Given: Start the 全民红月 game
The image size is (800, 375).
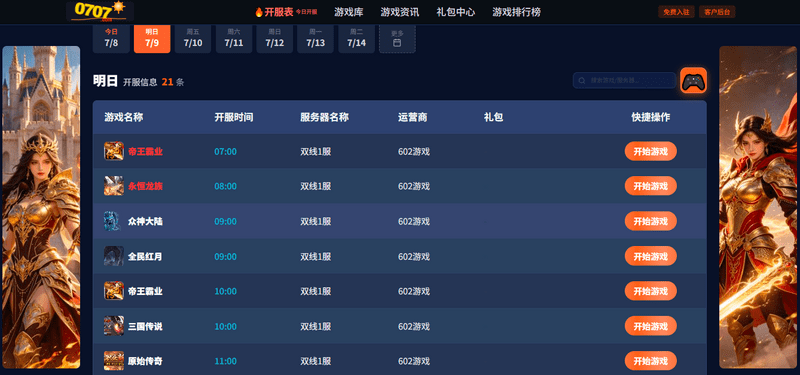Looking at the screenshot, I should pyautogui.click(x=651, y=256).
